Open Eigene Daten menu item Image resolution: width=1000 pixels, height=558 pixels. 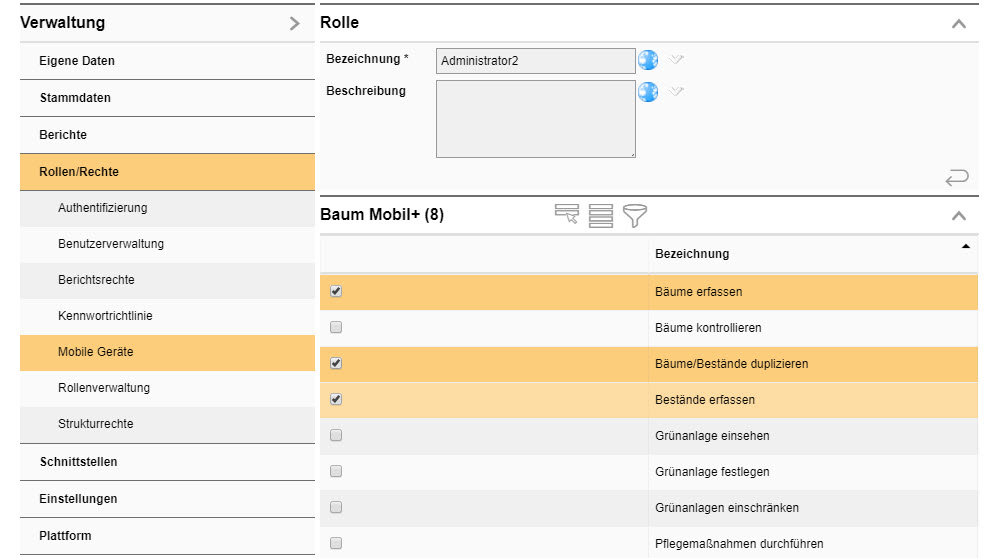[167, 61]
